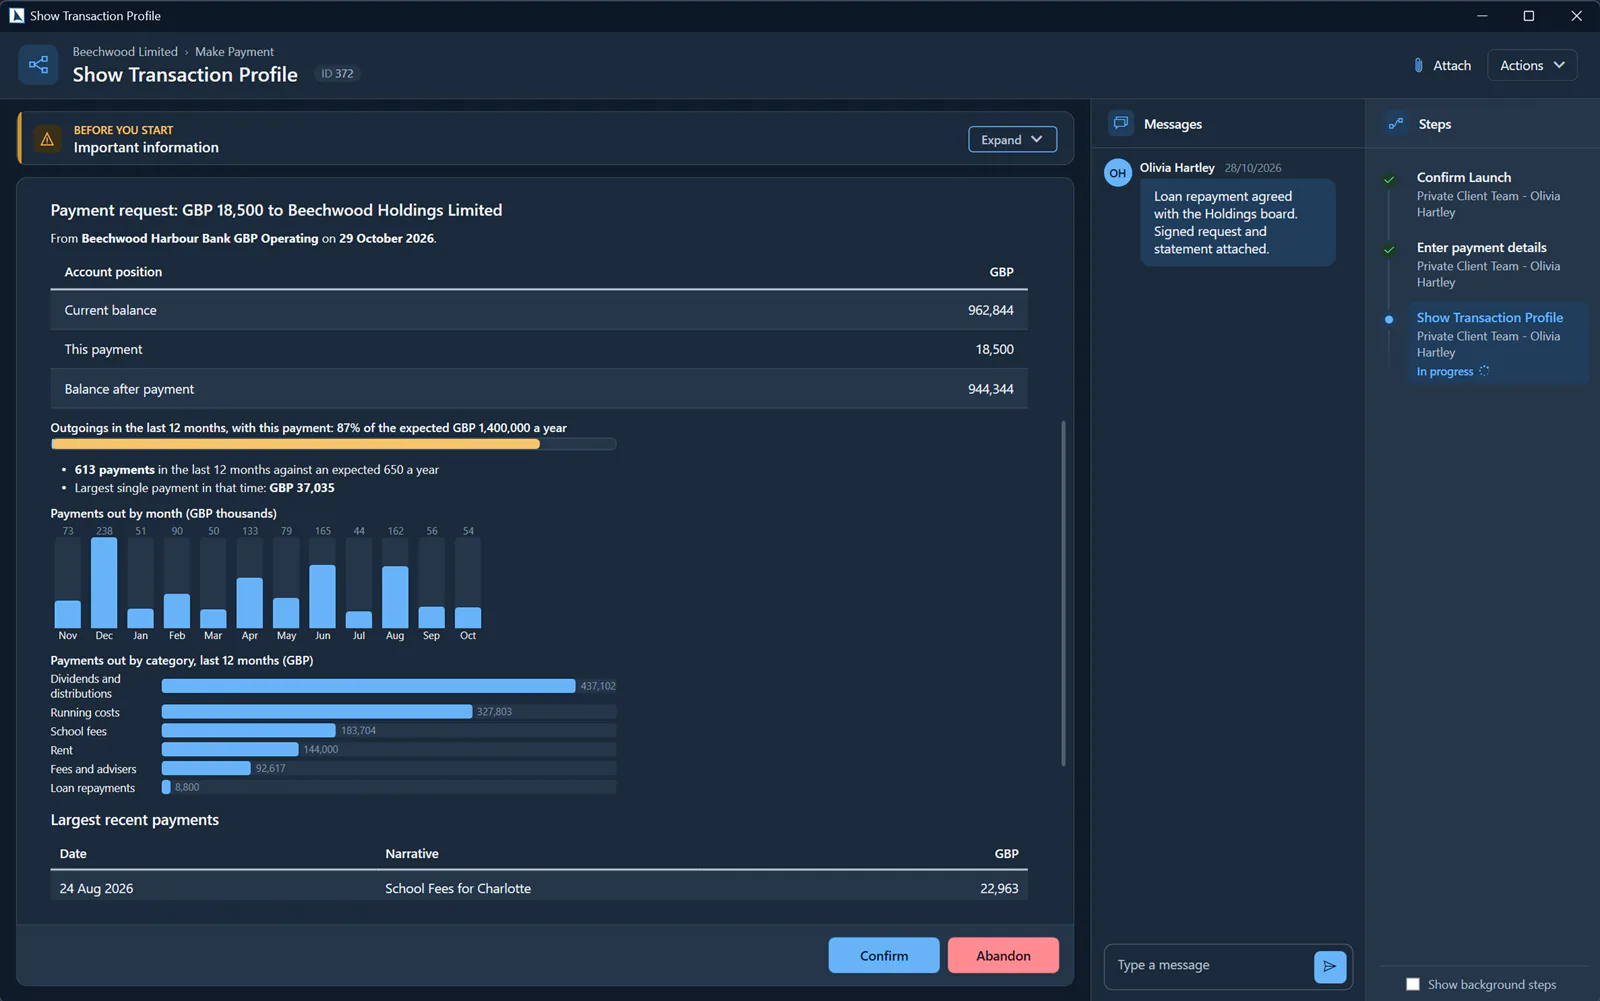Click the Steps panel icon

pos(1396,124)
